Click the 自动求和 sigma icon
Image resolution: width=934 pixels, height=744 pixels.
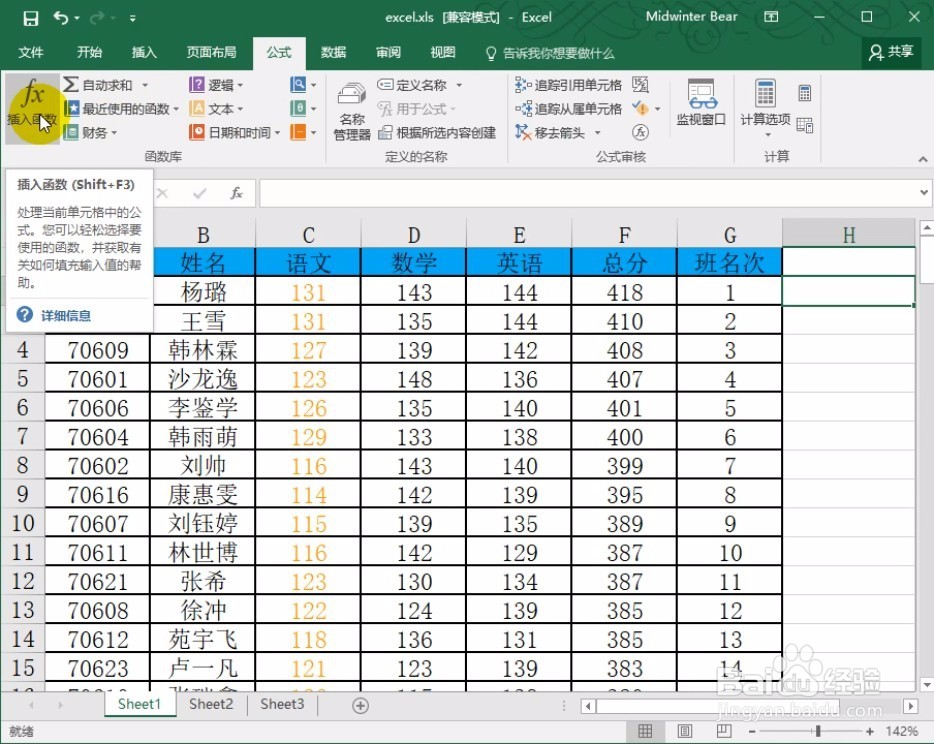click(71, 85)
